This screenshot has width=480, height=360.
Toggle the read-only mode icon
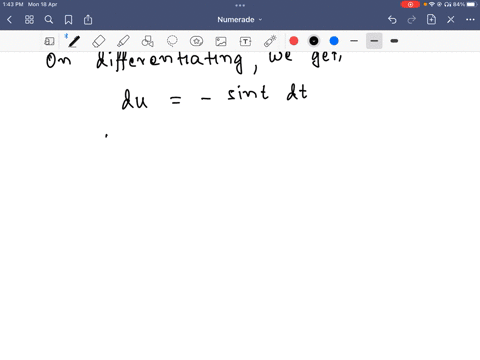(49, 41)
